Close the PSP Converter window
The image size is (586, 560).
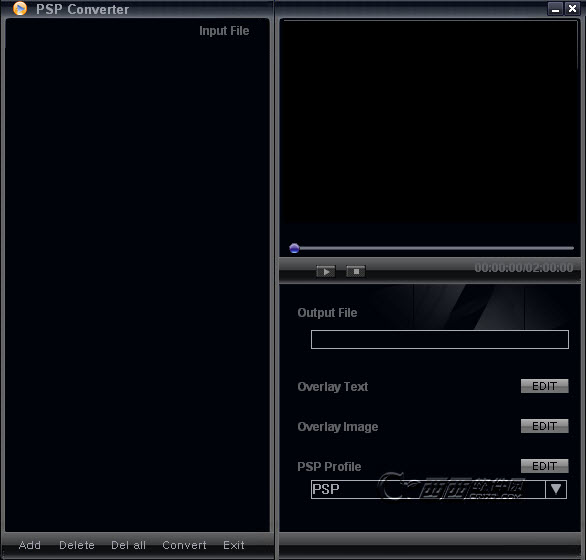(572, 9)
